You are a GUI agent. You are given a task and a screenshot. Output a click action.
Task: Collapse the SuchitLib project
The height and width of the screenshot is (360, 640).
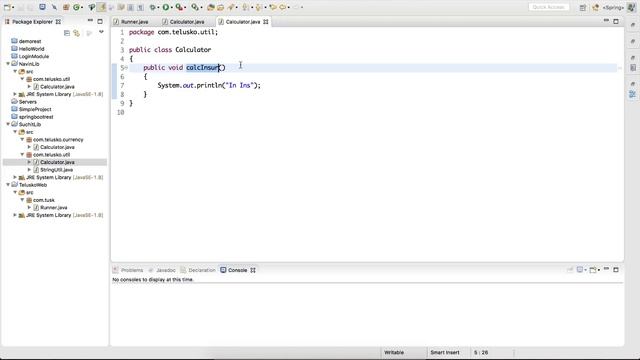click(x=8, y=124)
